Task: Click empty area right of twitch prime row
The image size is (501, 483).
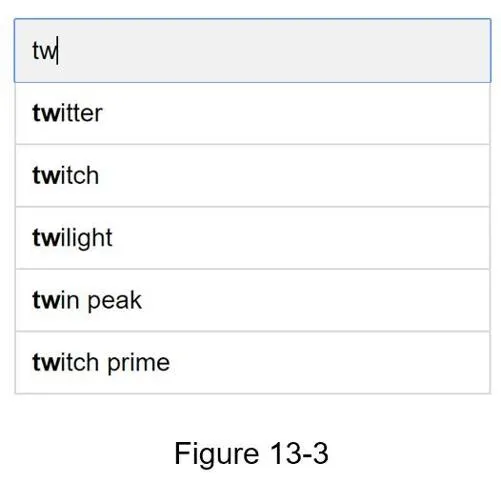Action: click(x=330, y=363)
